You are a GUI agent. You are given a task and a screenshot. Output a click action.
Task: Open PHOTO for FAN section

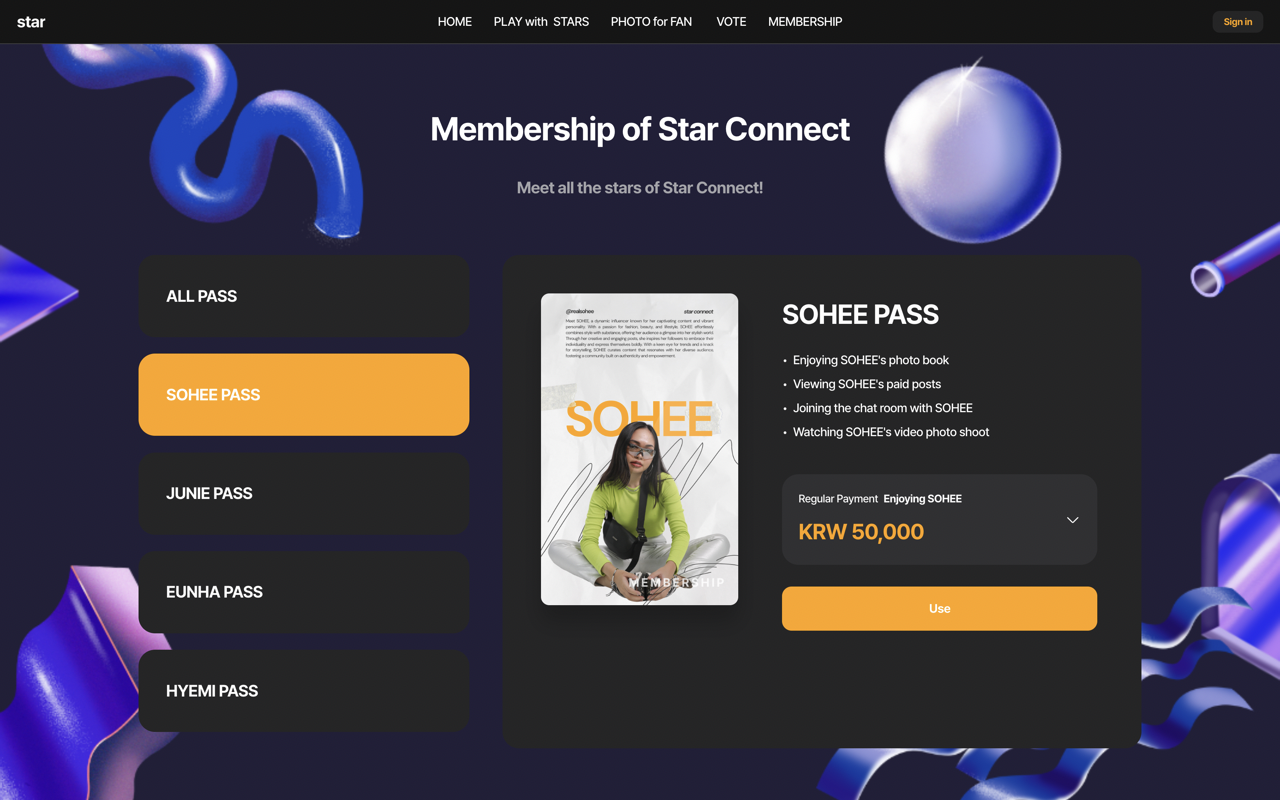pos(651,22)
